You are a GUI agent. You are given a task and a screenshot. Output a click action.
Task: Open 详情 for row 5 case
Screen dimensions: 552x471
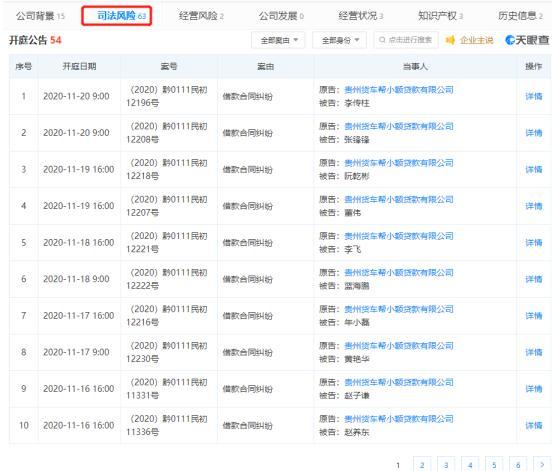pos(534,243)
